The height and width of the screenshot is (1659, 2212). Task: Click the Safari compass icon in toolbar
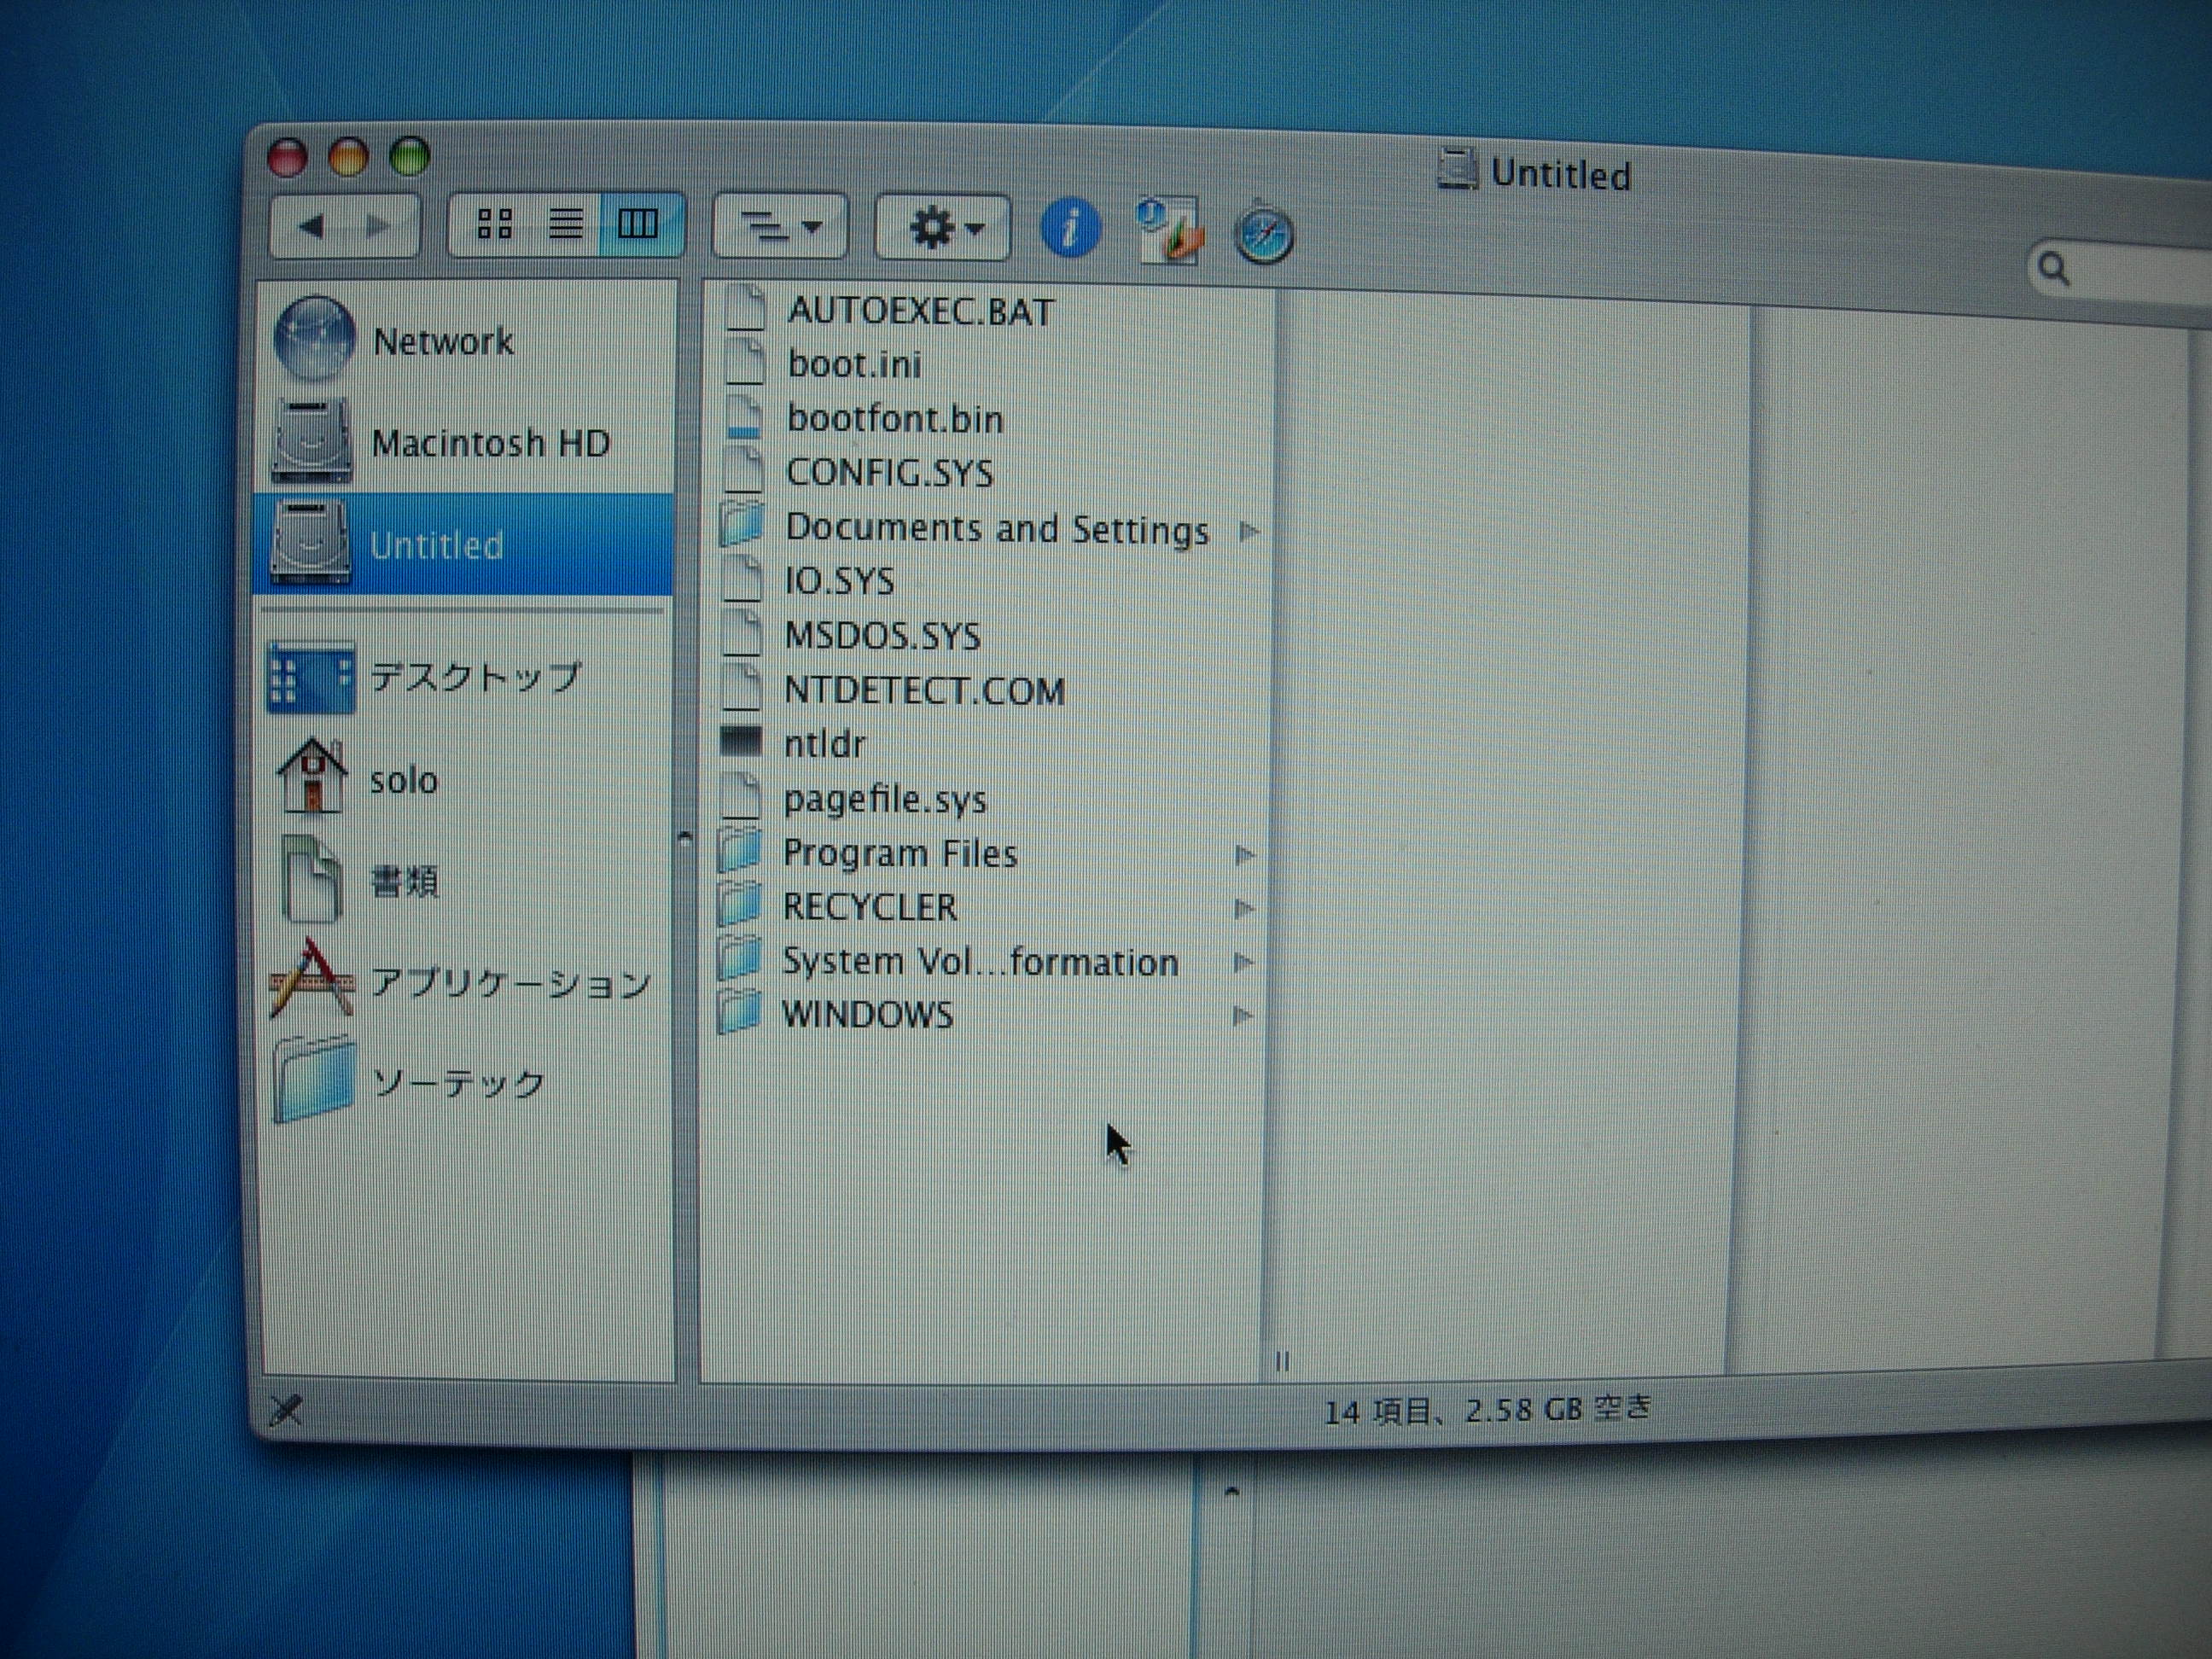pyautogui.click(x=1264, y=235)
